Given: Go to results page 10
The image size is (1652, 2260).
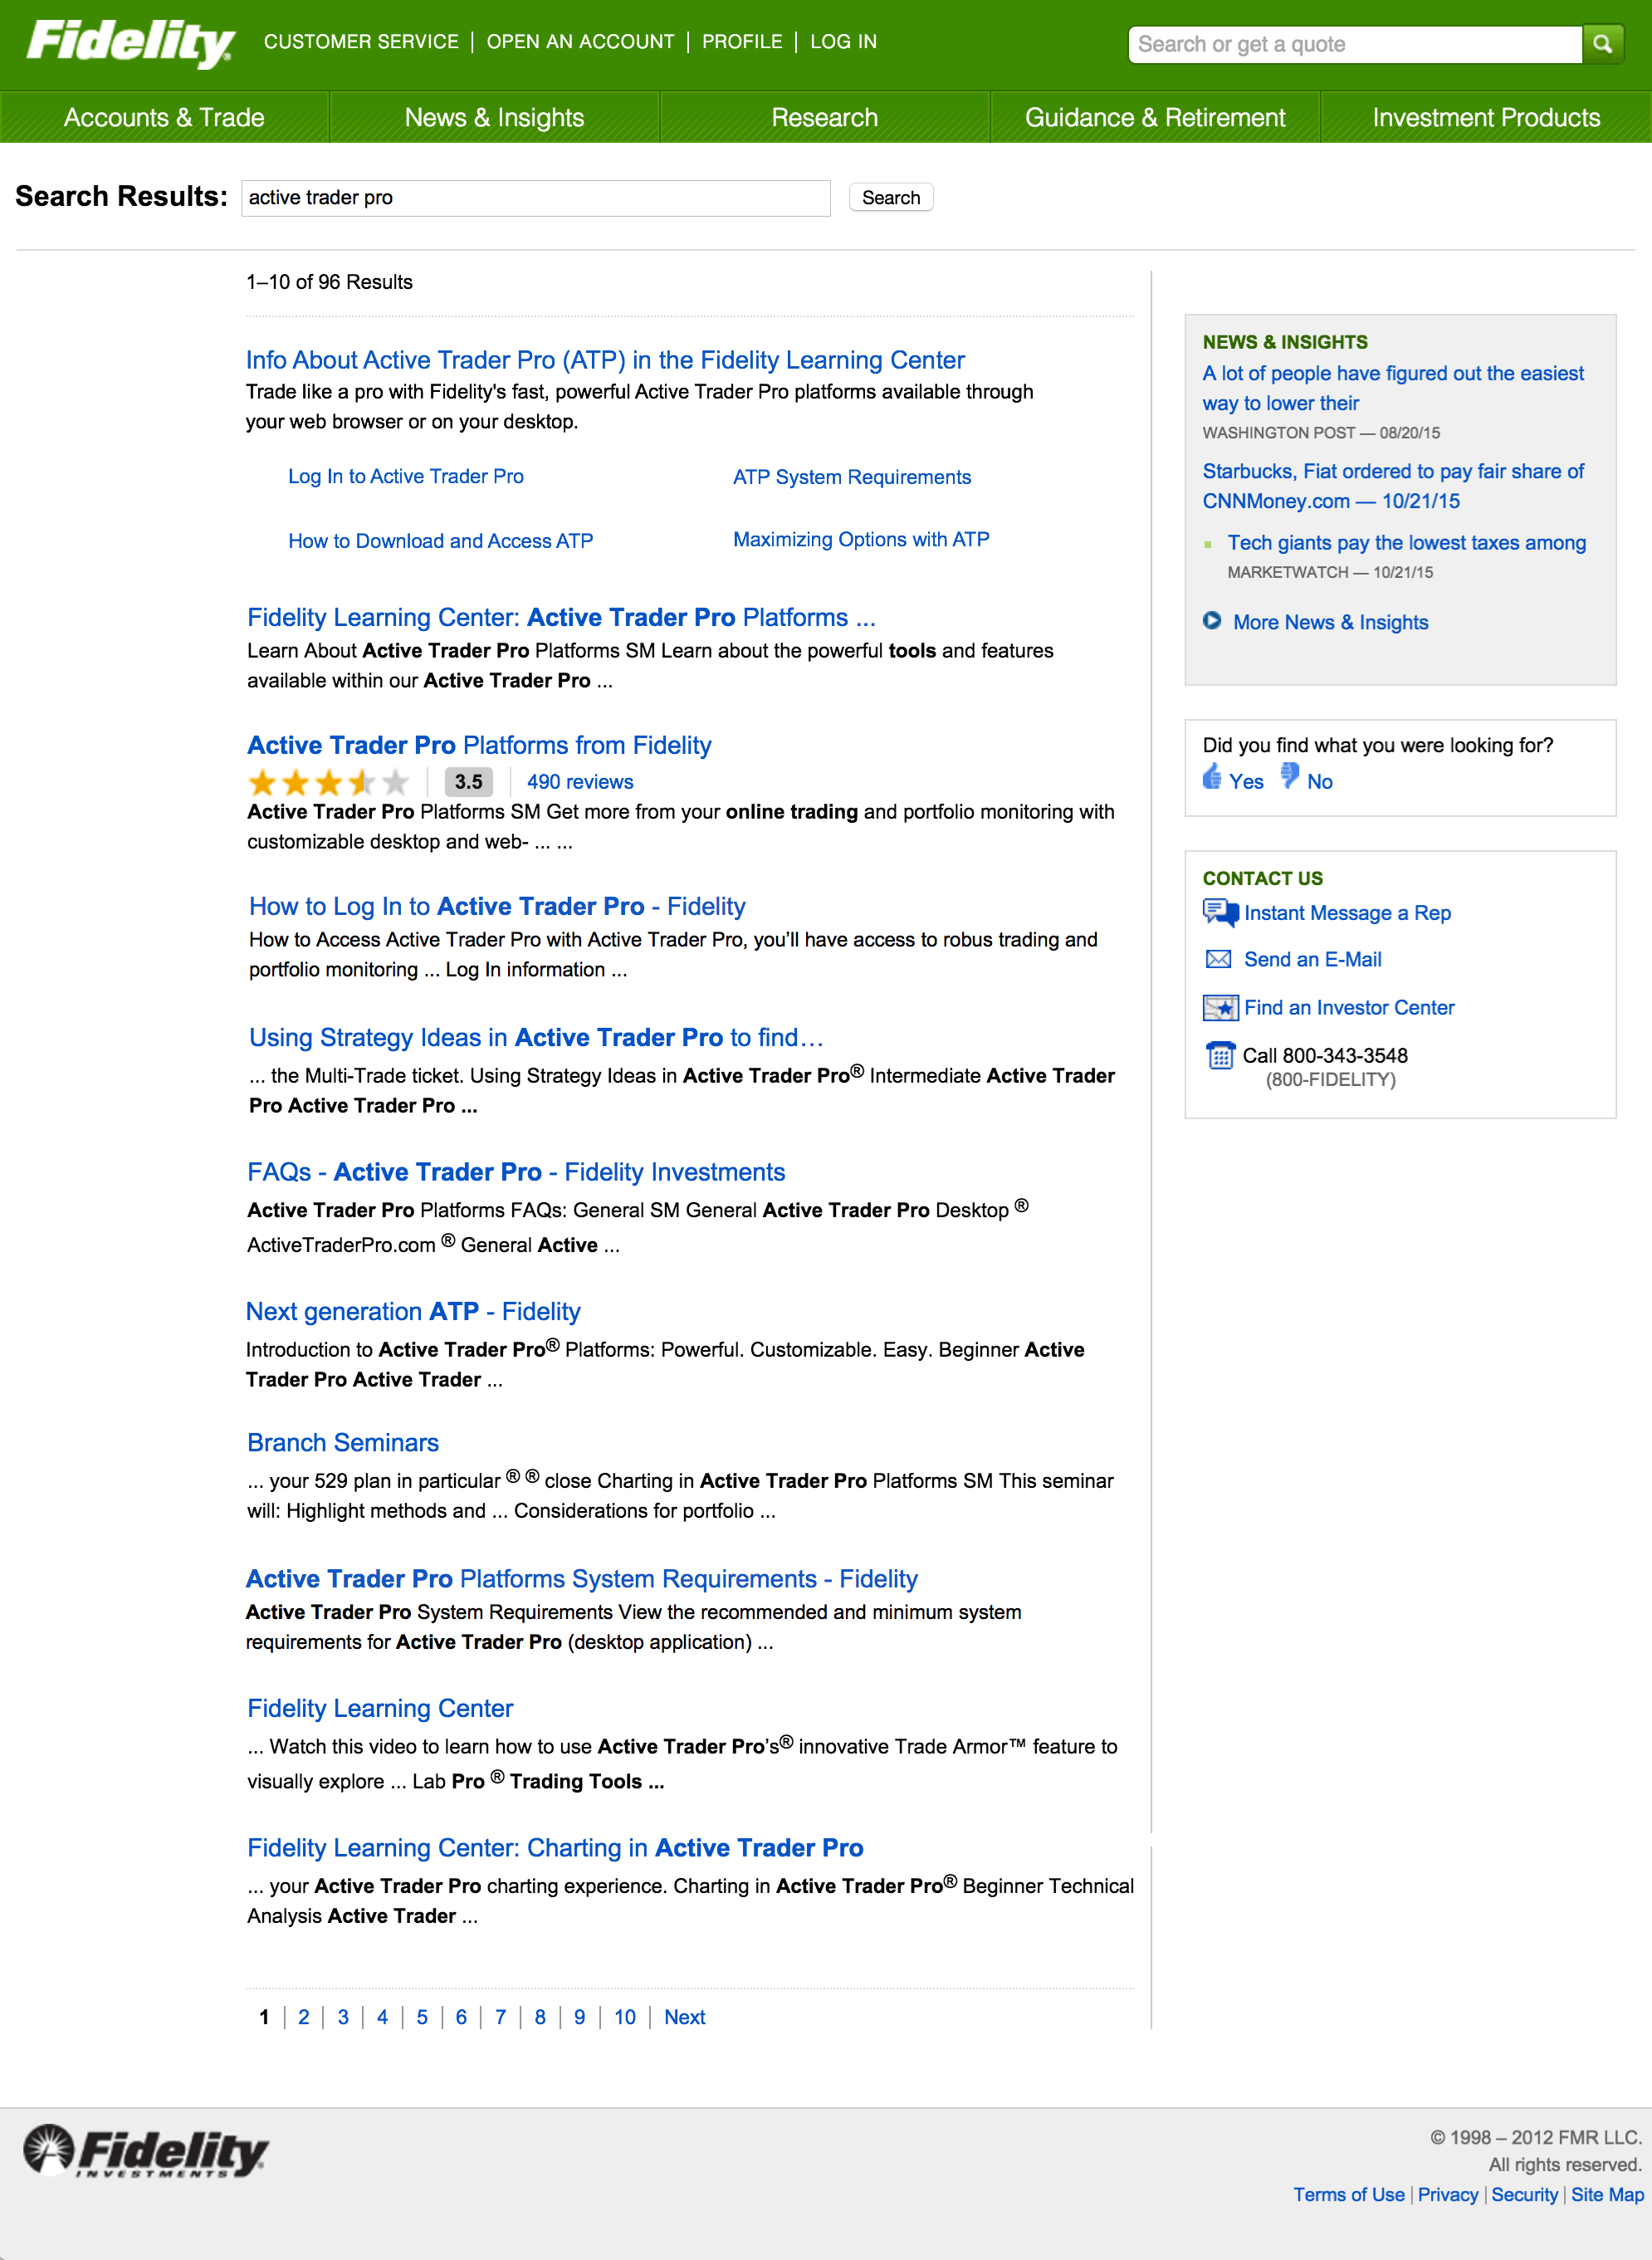Looking at the screenshot, I should click(x=625, y=2017).
